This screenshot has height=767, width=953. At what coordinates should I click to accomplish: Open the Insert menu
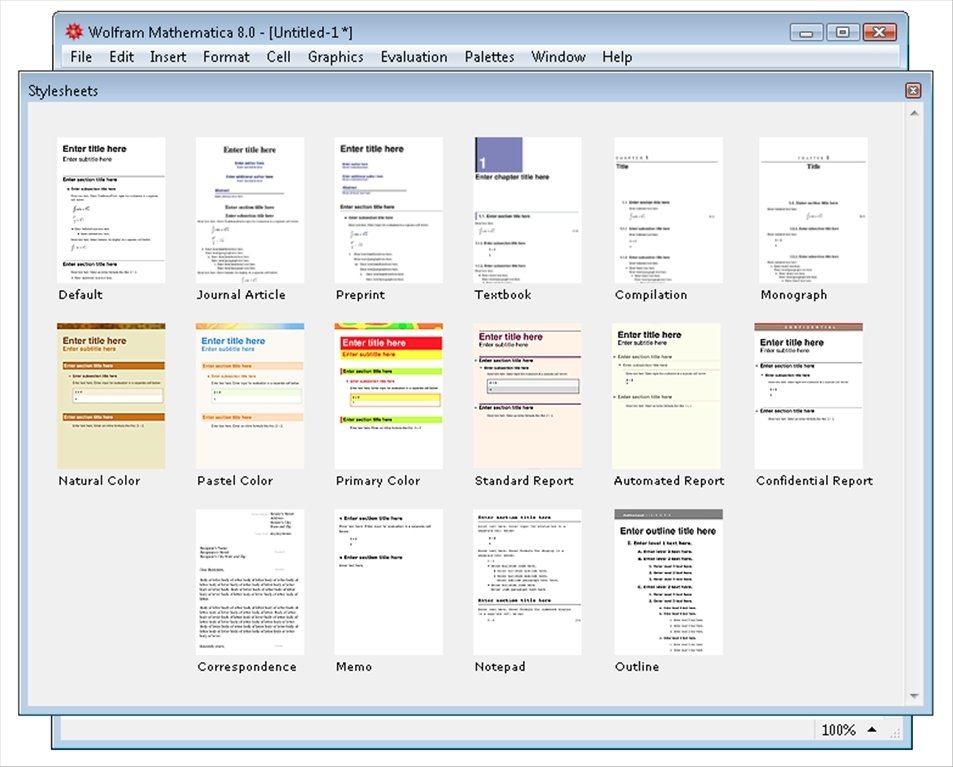coord(168,57)
